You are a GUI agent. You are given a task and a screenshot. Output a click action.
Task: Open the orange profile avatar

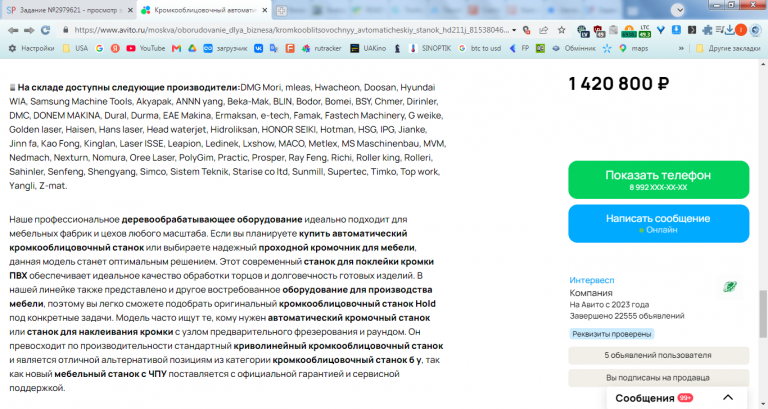[x=741, y=30]
